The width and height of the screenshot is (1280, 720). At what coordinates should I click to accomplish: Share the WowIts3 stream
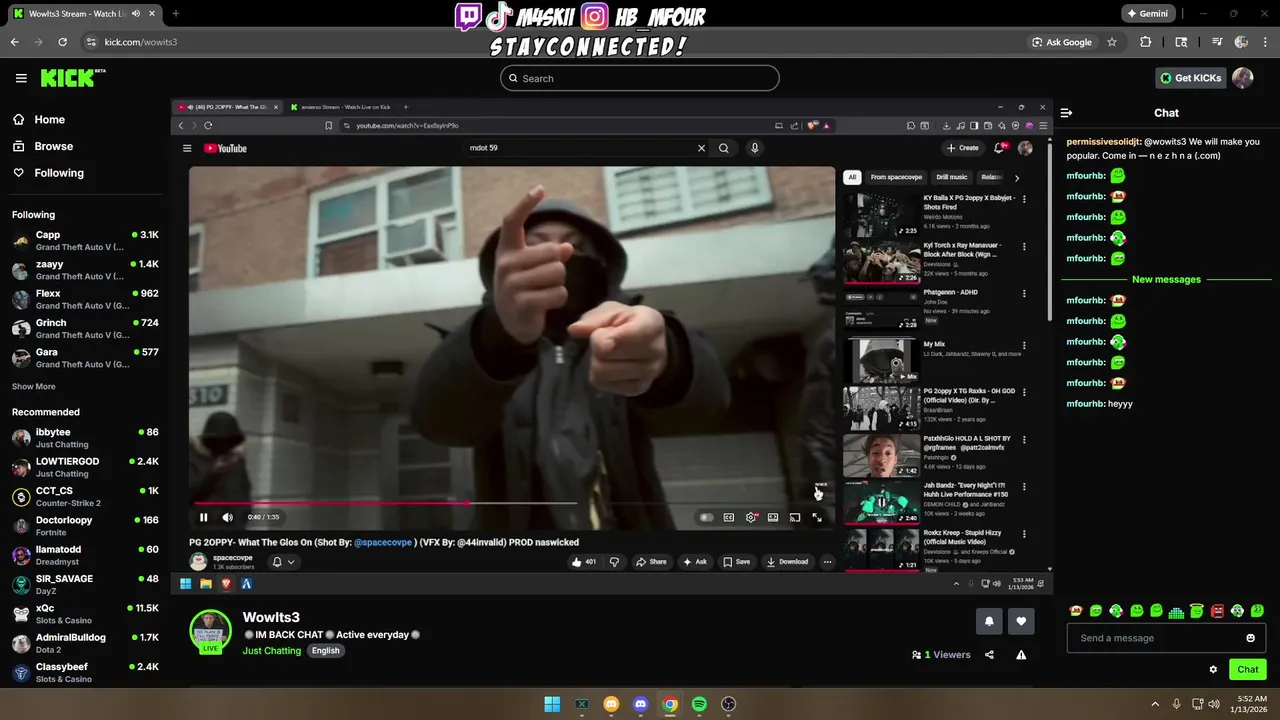989,655
